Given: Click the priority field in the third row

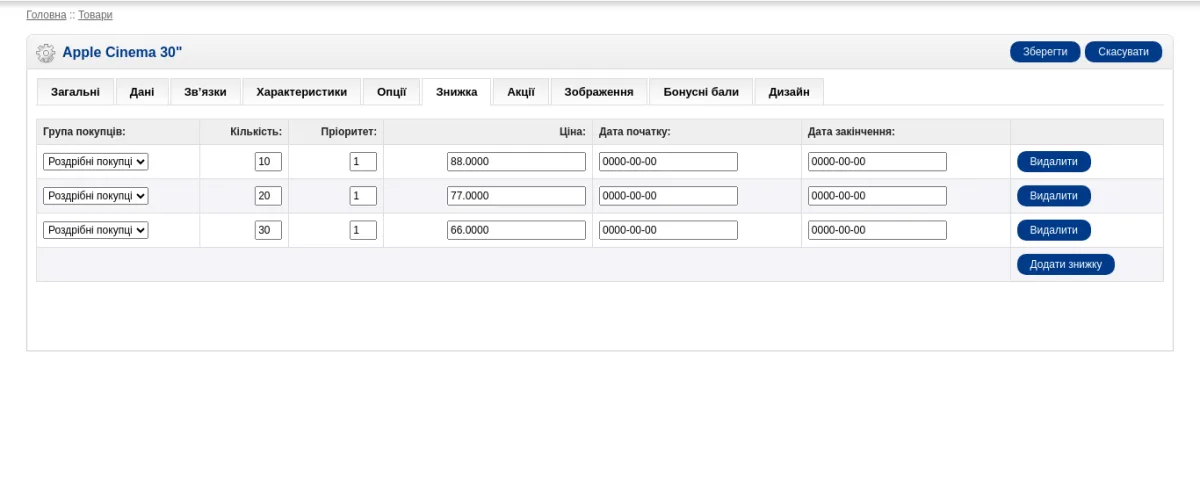Looking at the screenshot, I should pos(363,230).
